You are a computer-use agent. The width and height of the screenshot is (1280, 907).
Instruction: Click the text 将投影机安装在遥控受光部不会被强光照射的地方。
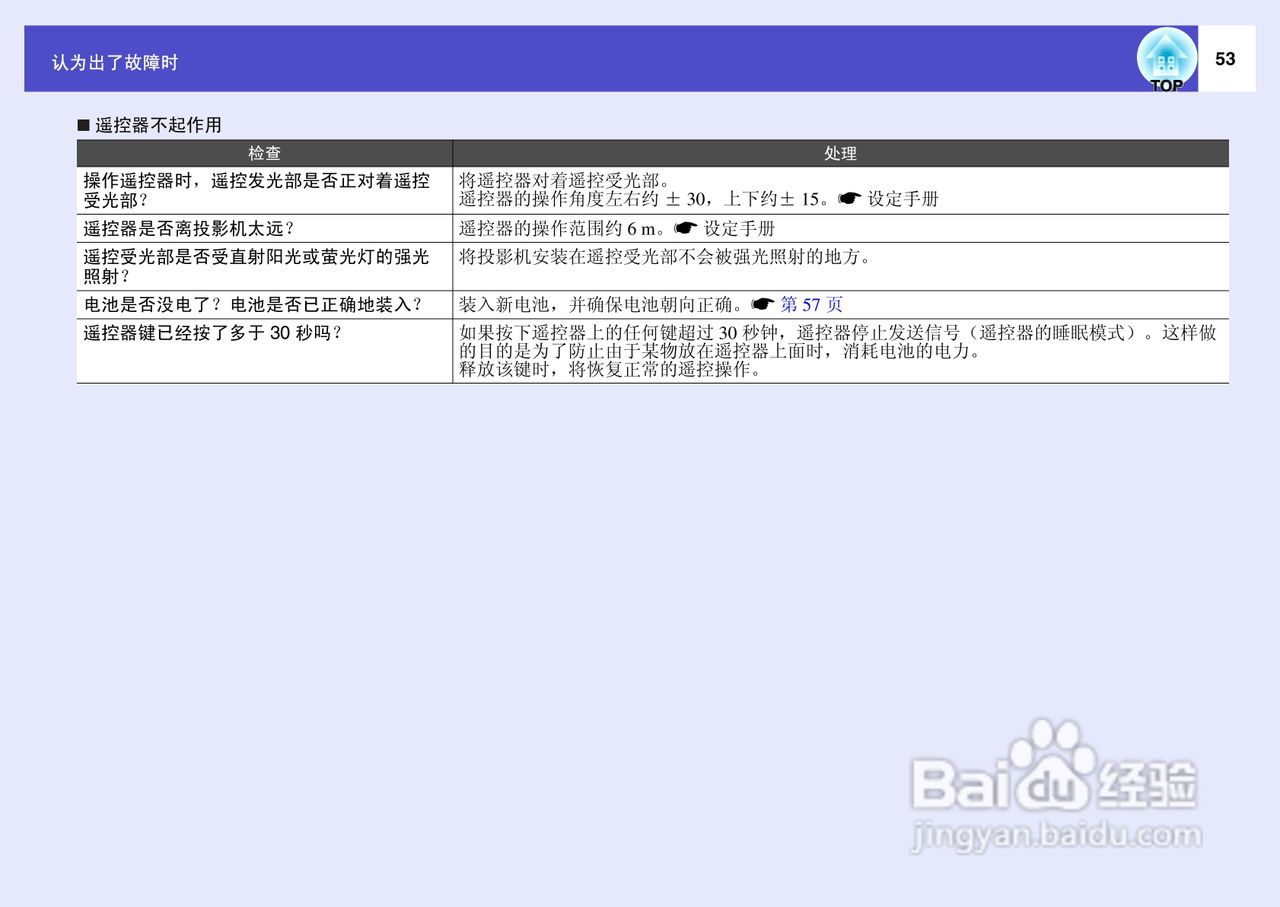(x=665, y=257)
